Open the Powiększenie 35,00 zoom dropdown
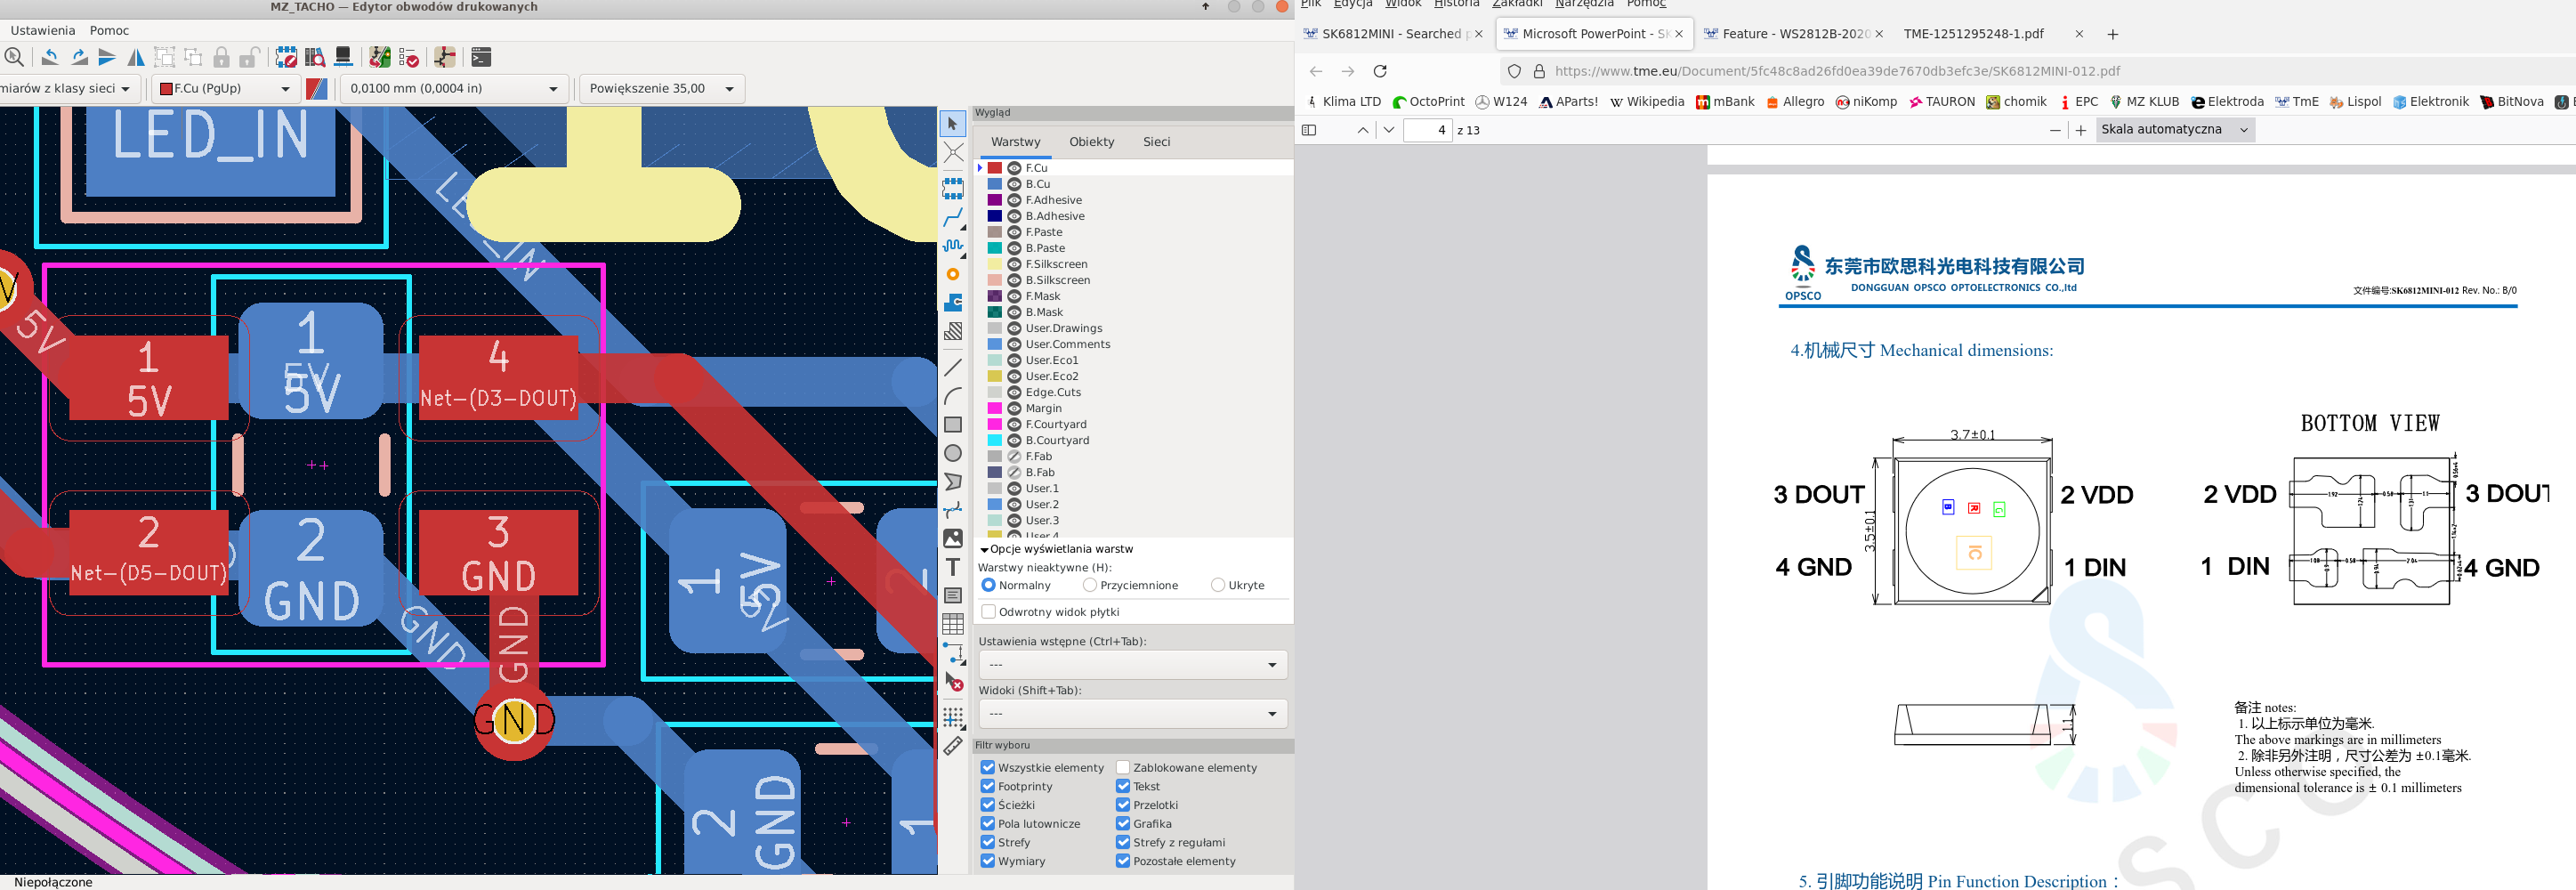 click(662, 89)
